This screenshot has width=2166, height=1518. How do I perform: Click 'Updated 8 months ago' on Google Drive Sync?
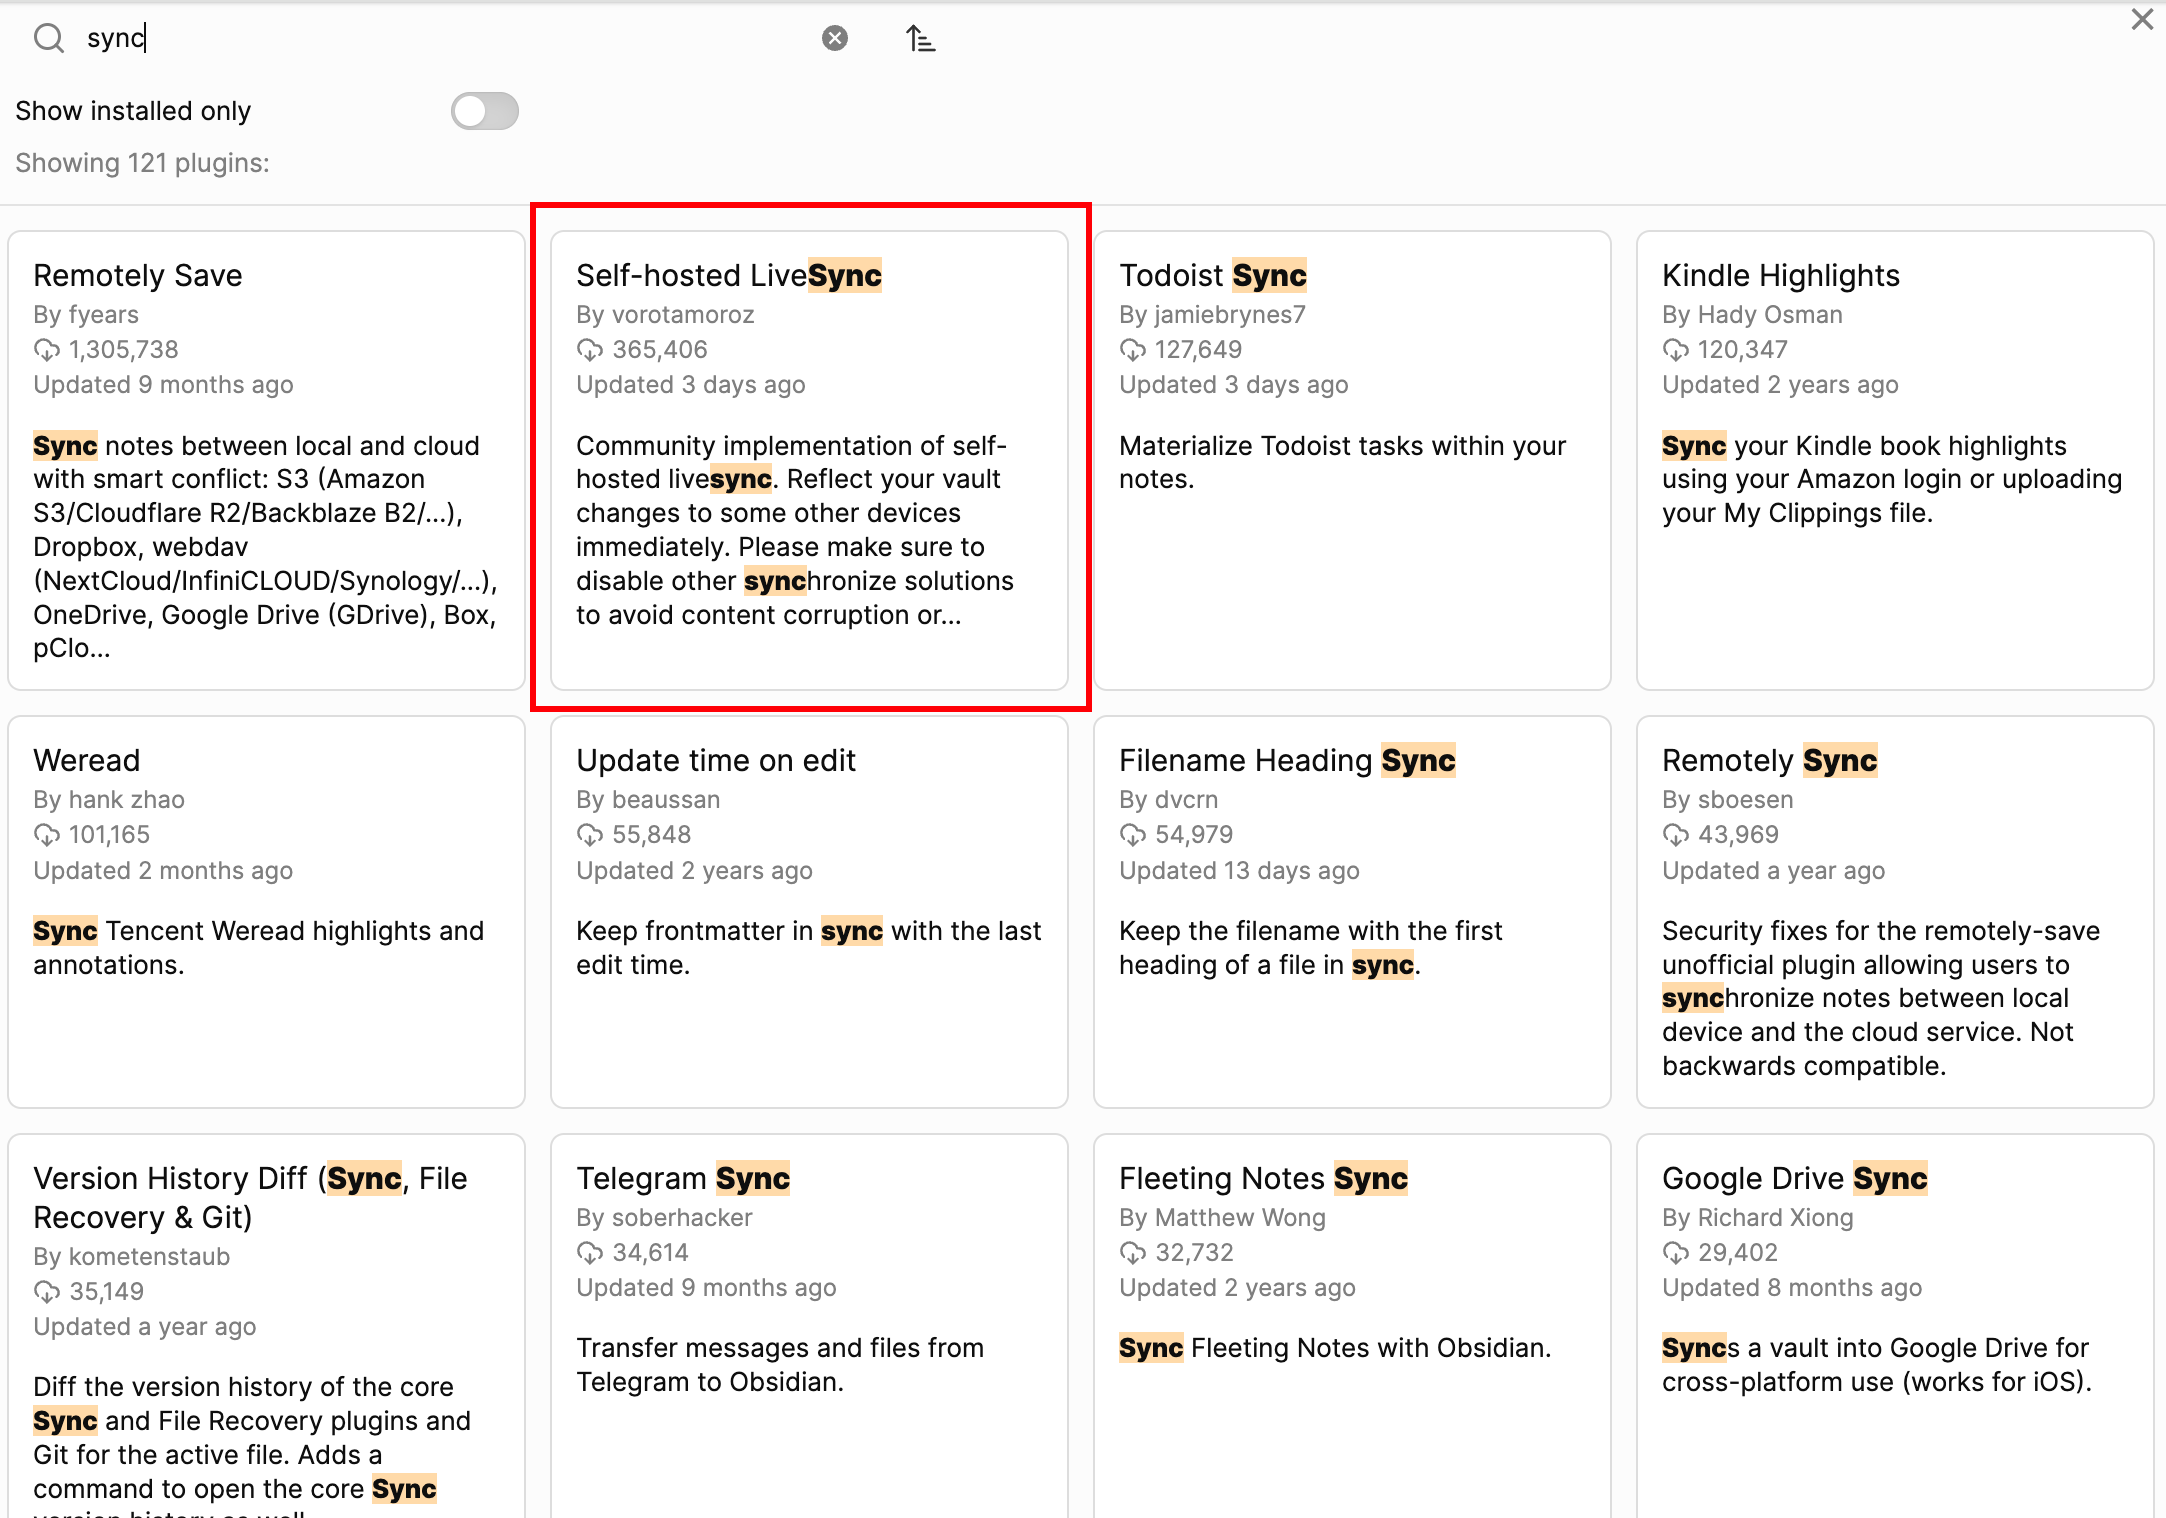tap(1792, 1288)
